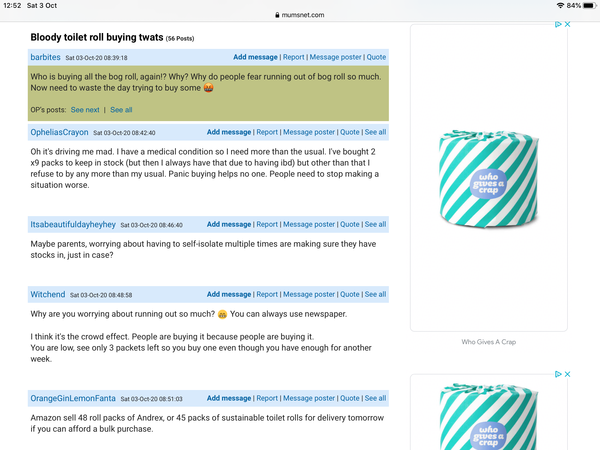Report Witchend's post
The width and height of the screenshot is (600, 450).
coord(267,294)
